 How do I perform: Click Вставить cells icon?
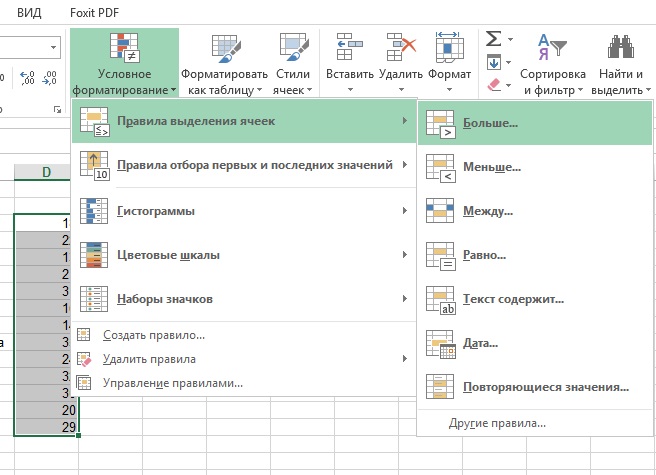click(350, 47)
